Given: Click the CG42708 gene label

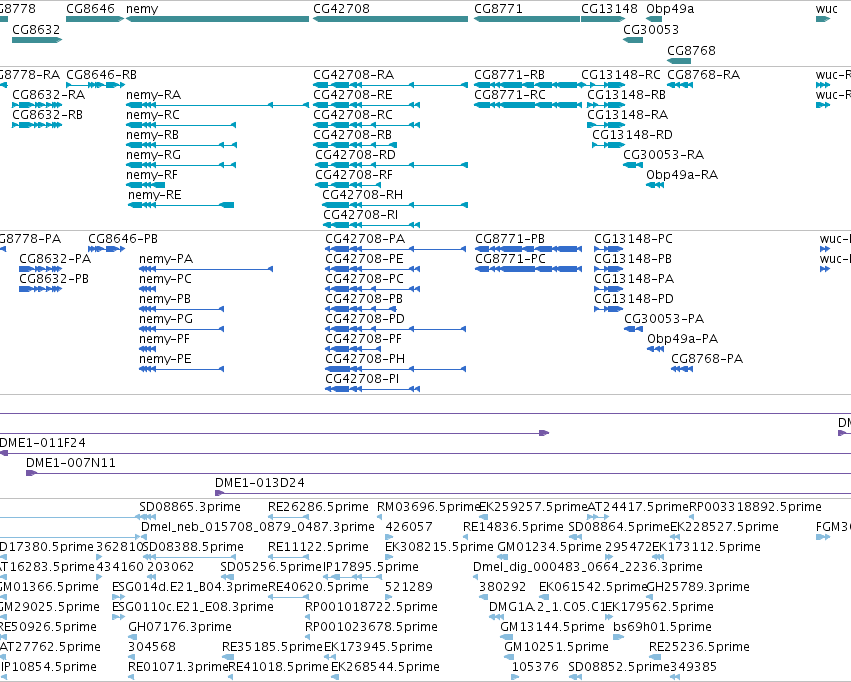Looking at the screenshot, I should pos(341,9).
